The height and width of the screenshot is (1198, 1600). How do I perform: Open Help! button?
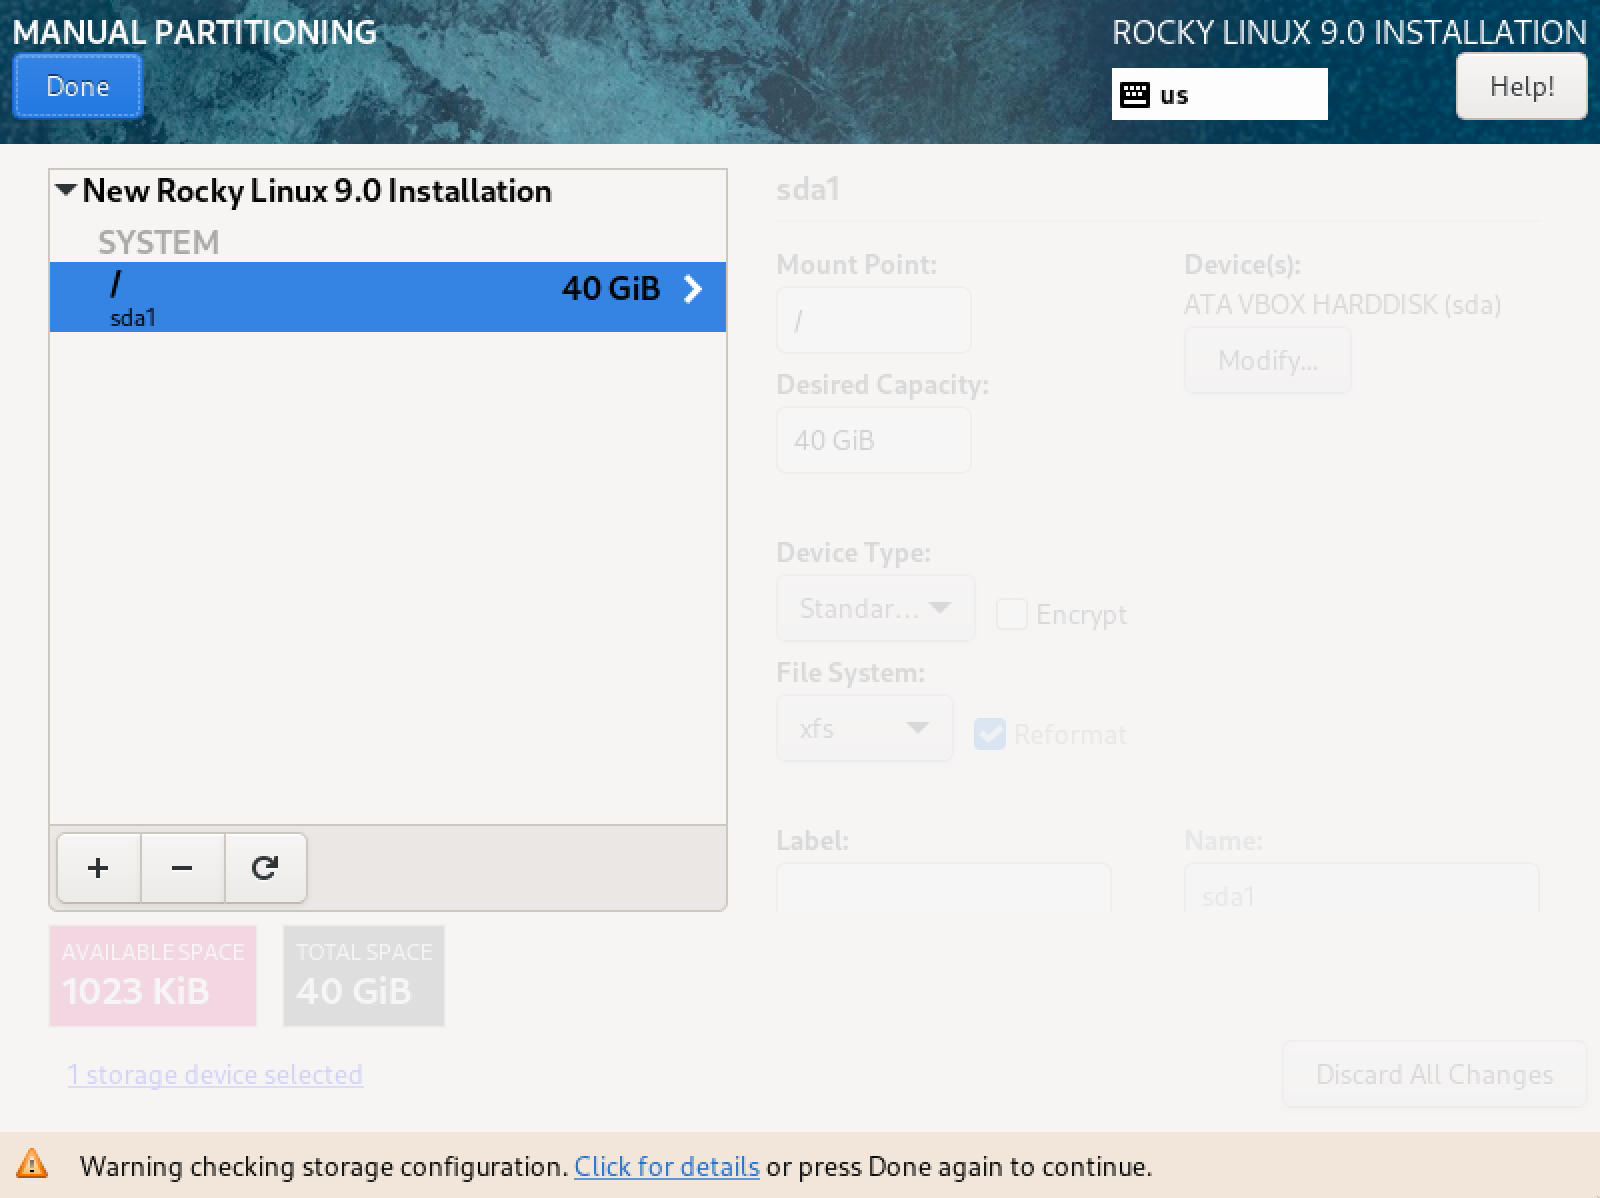(1521, 86)
